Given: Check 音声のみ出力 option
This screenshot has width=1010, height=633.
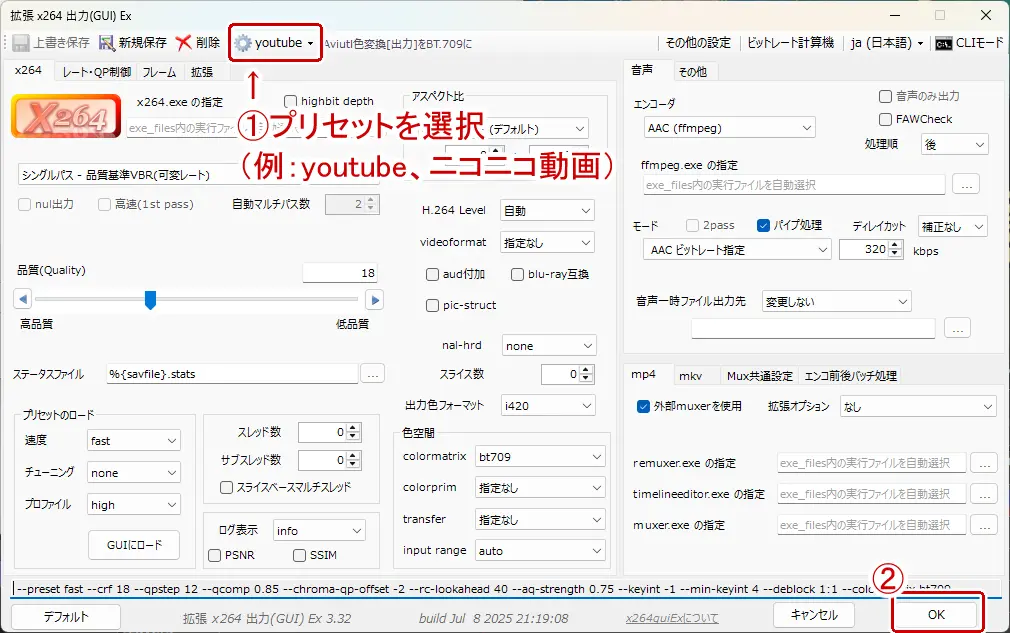Looking at the screenshot, I should pos(885,96).
